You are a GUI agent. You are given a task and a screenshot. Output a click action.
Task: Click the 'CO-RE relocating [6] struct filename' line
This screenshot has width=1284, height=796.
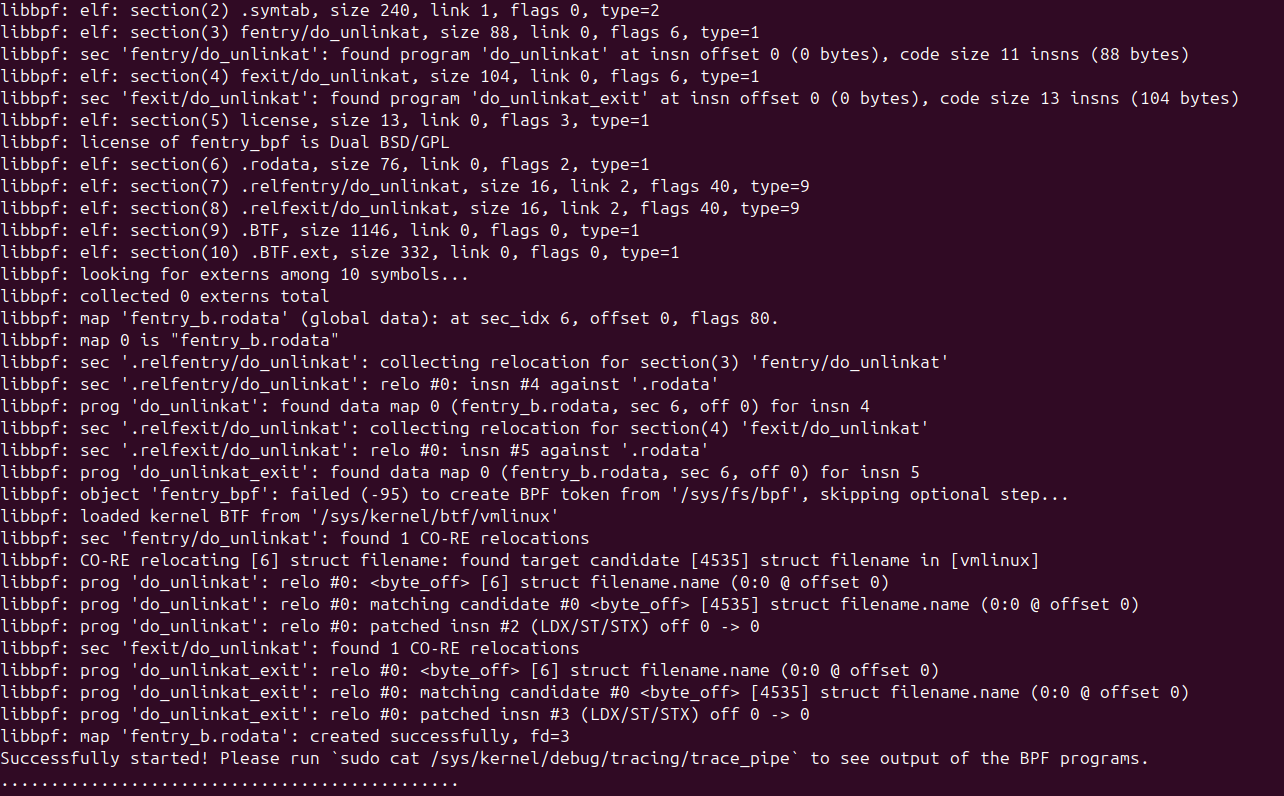(x=520, y=560)
